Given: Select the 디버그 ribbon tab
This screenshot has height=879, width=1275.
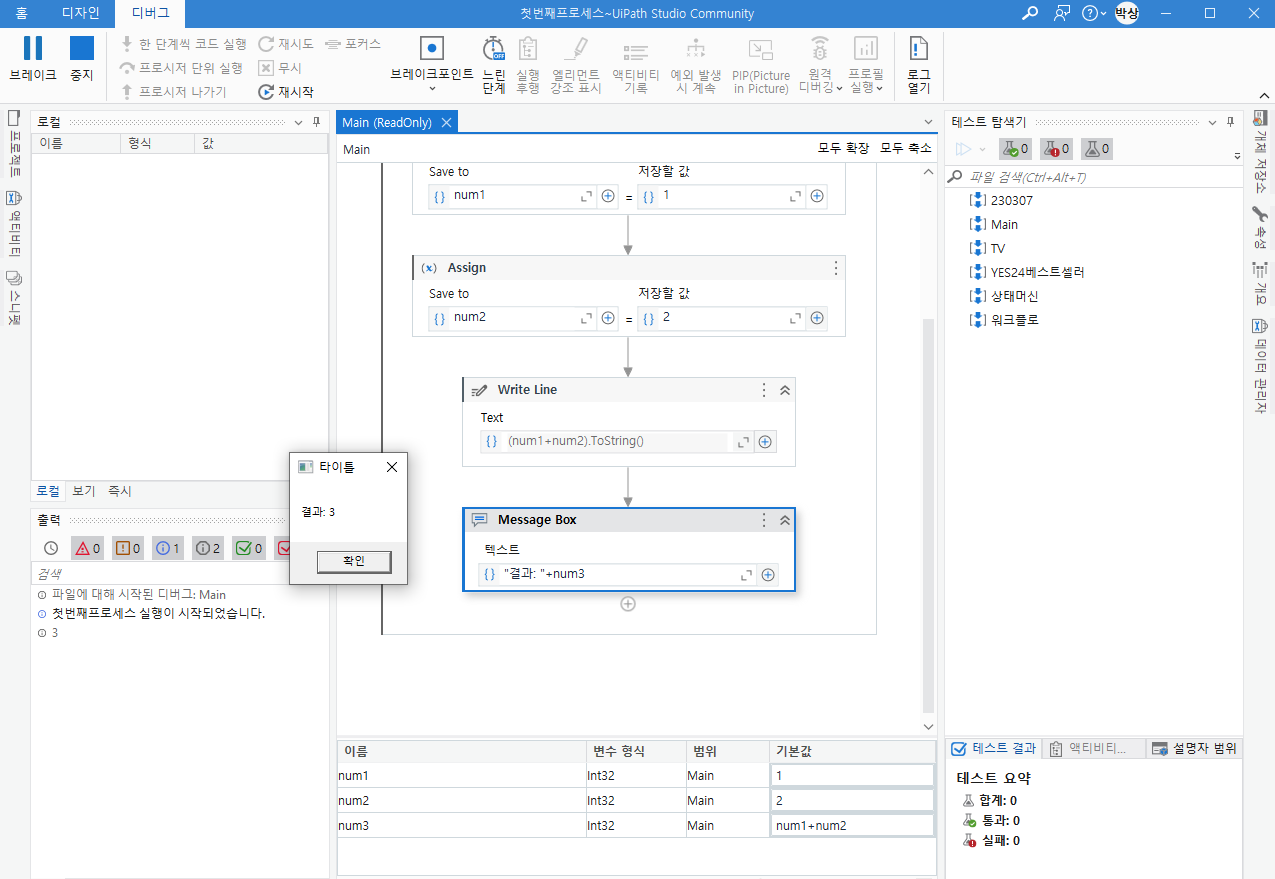Looking at the screenshot, I should [151, 13].
